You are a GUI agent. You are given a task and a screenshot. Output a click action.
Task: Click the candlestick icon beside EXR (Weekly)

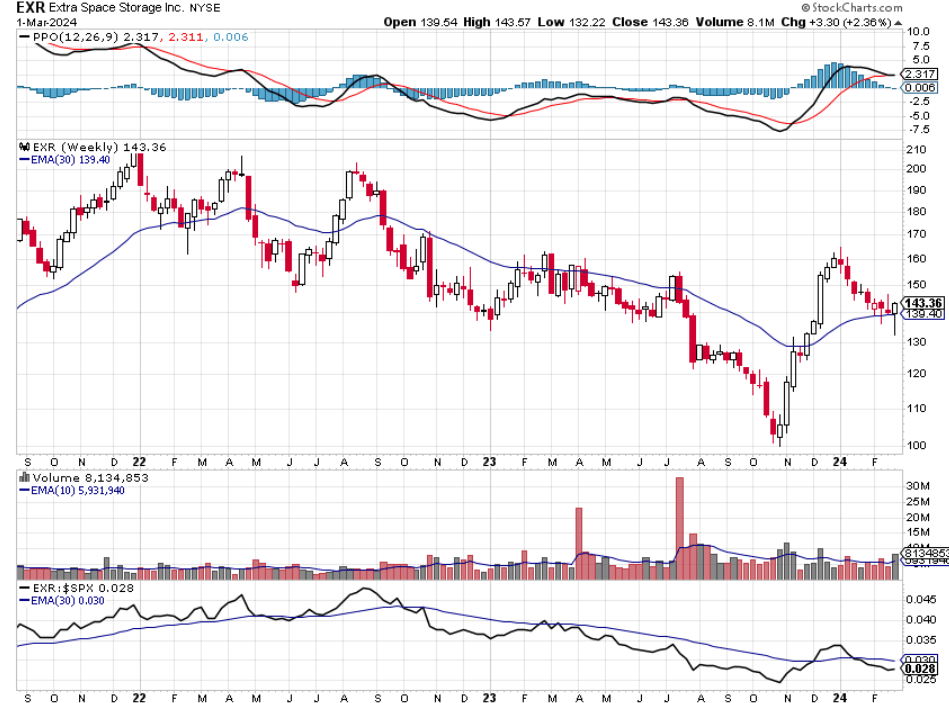click(25, 146)
